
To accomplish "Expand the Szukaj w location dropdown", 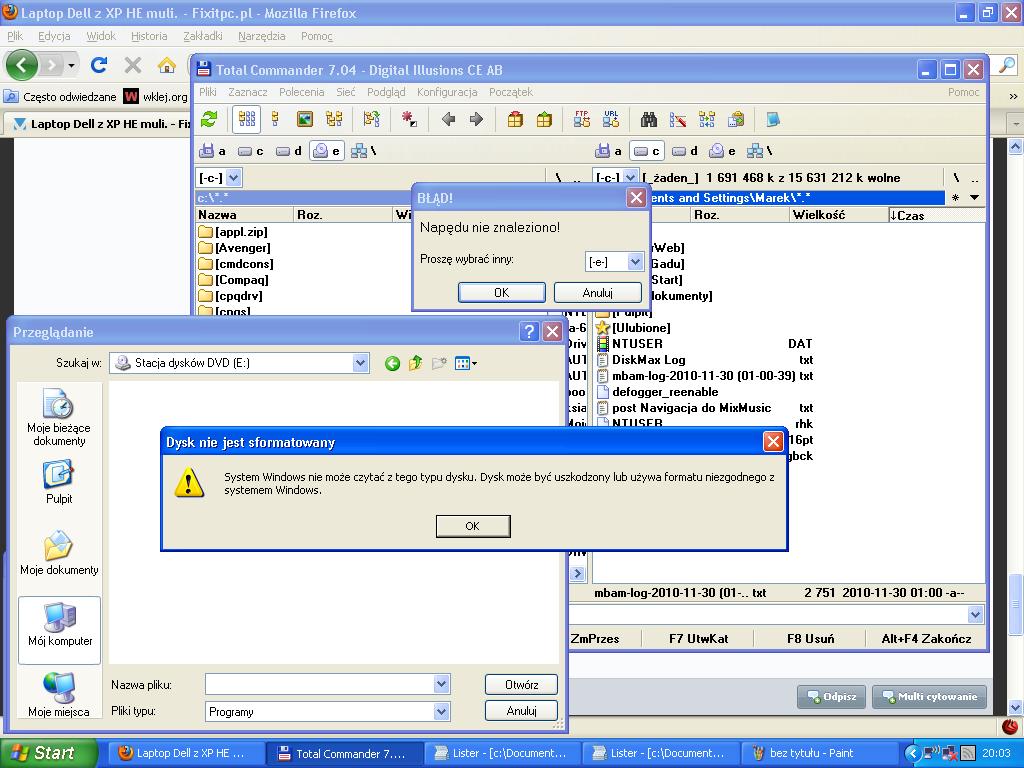I will pyautogui.click(x=360, y=363).
